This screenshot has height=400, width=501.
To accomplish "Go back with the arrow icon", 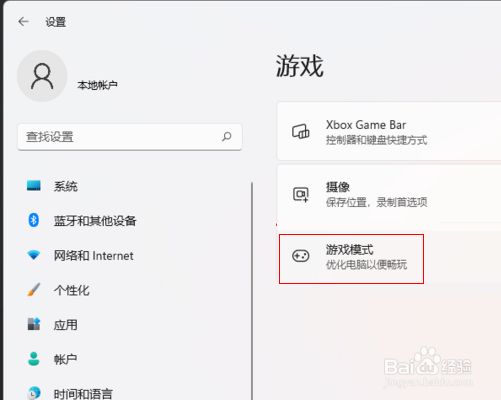I will (x=23, y=22).
